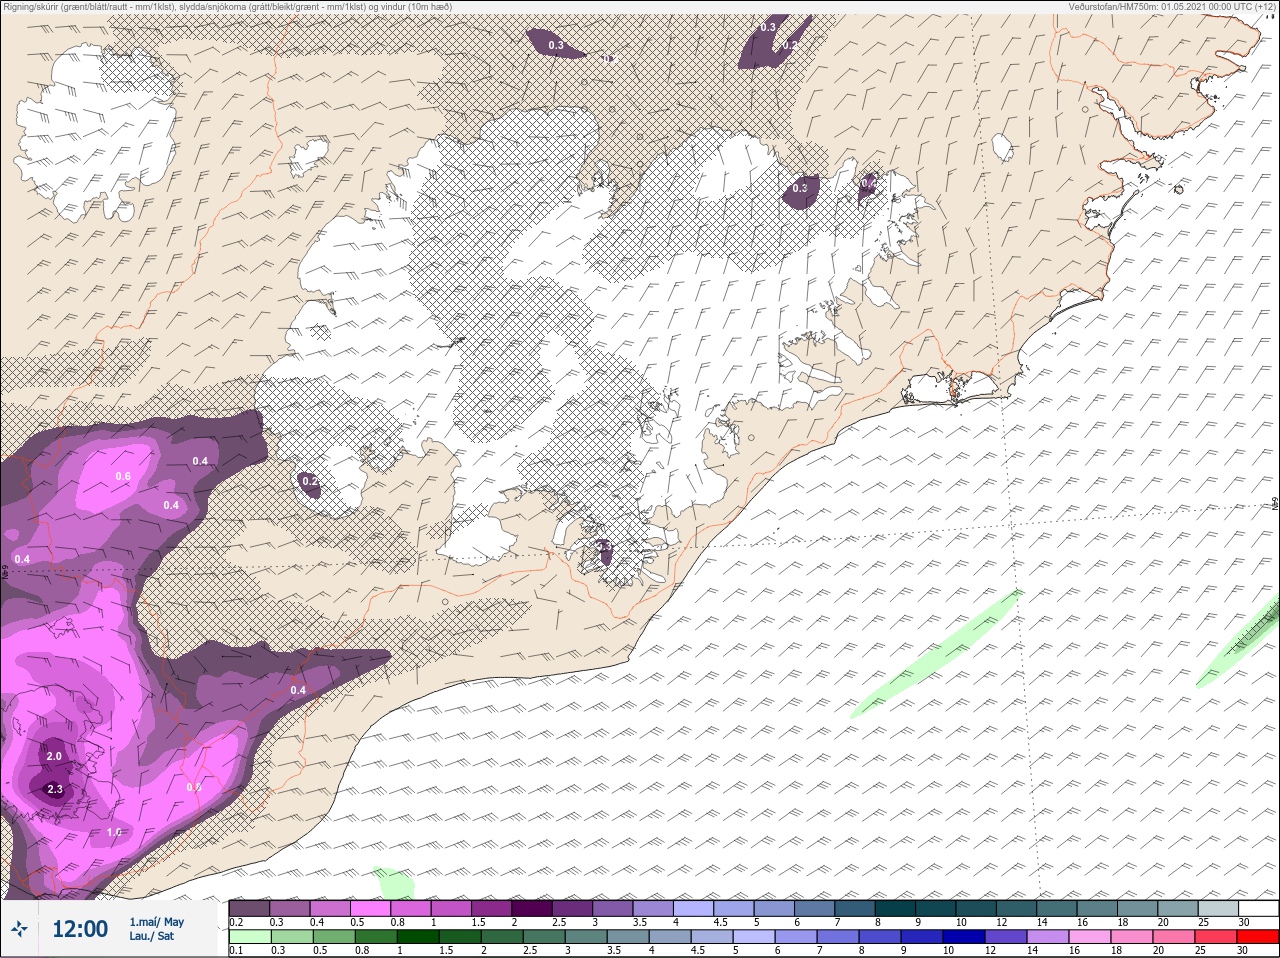Select the red swatch ending the bottom legend row

click(x=1258, y=936)
